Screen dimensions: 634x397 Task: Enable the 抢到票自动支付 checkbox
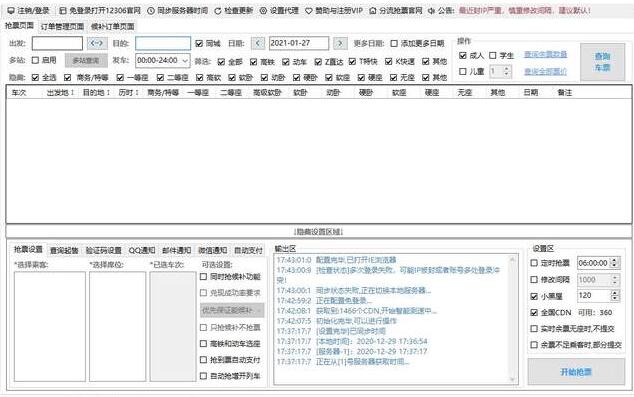click(203, 359)
